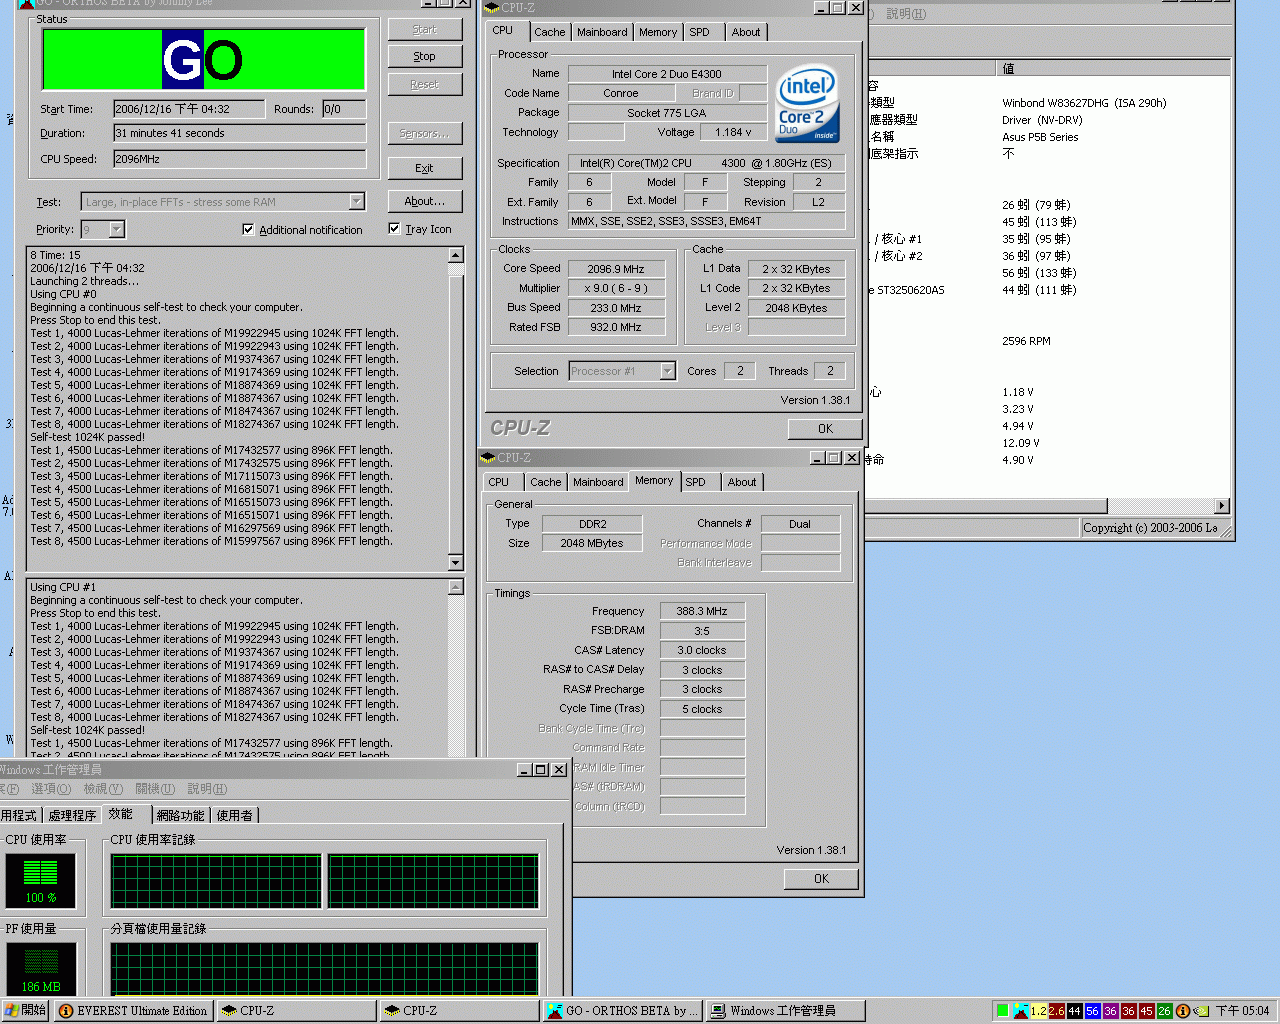Click the 2596 RPM value in EVEREST
Screen dimensions: 1280x1024
(1026, 341)
